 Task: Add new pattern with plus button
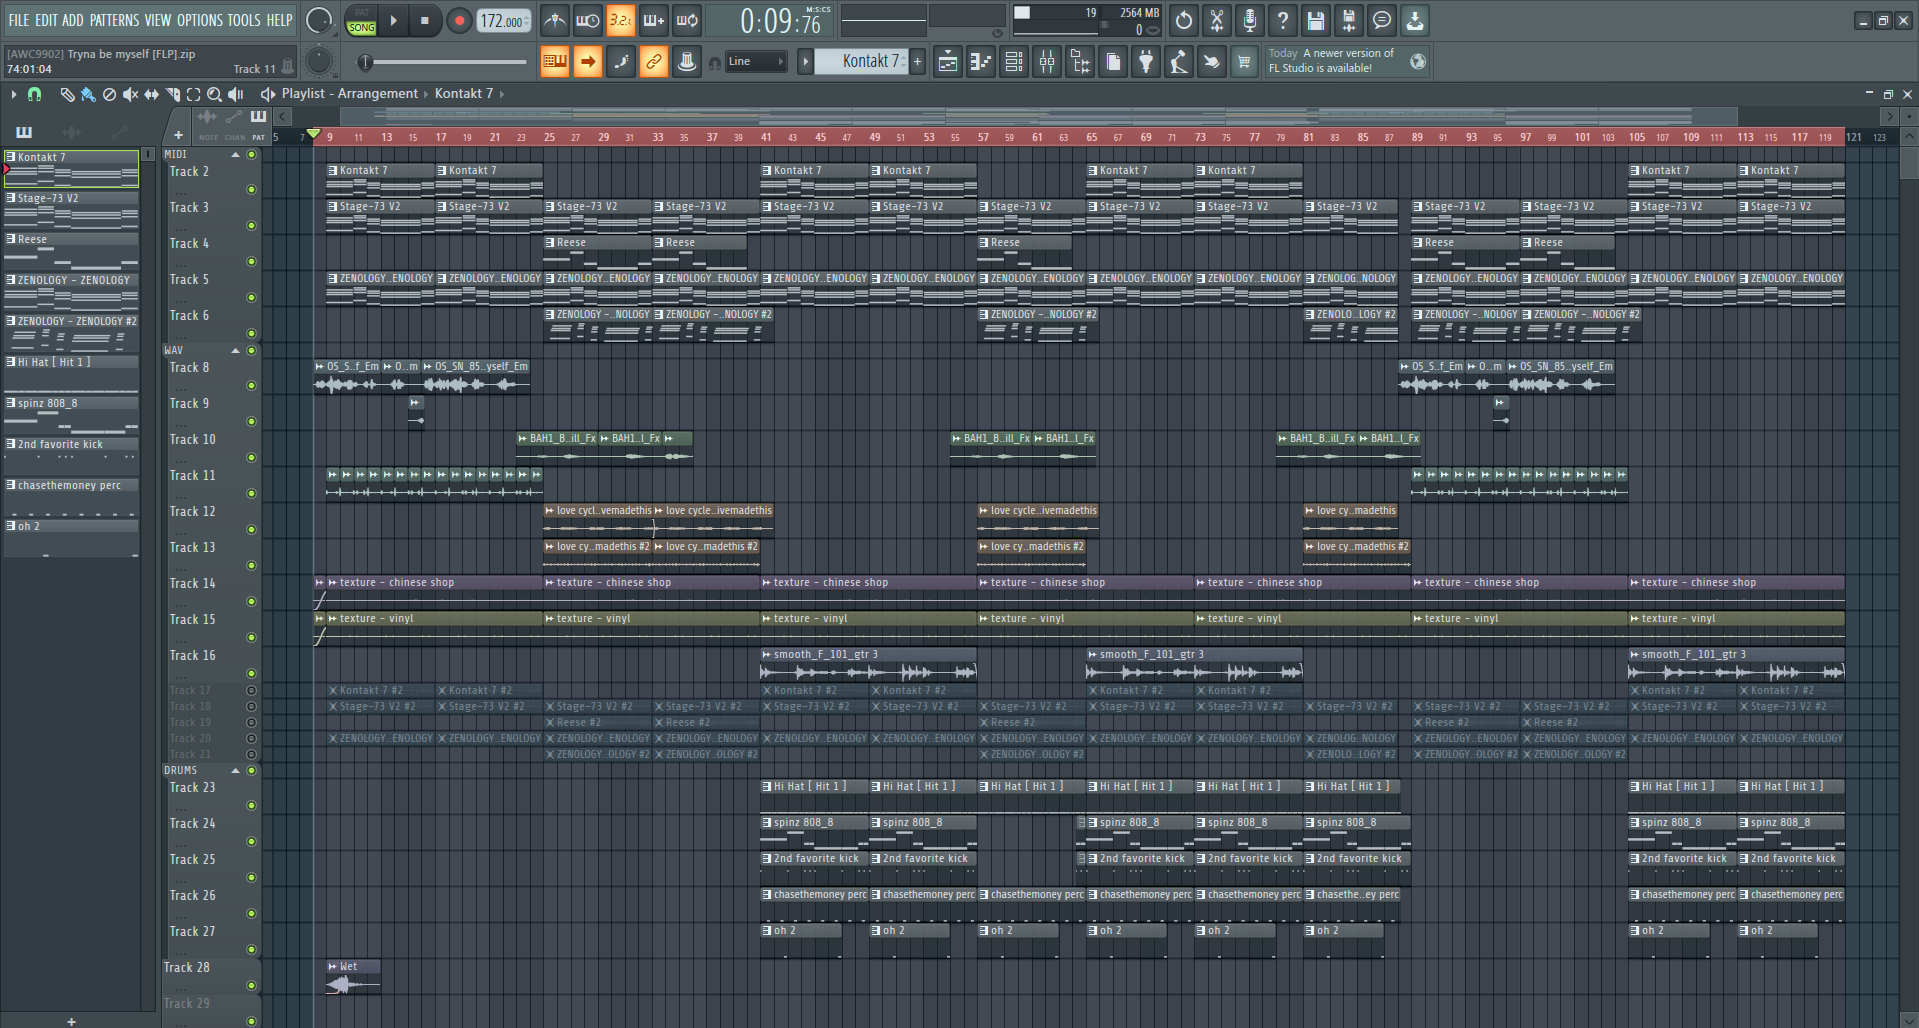(917, 62)
